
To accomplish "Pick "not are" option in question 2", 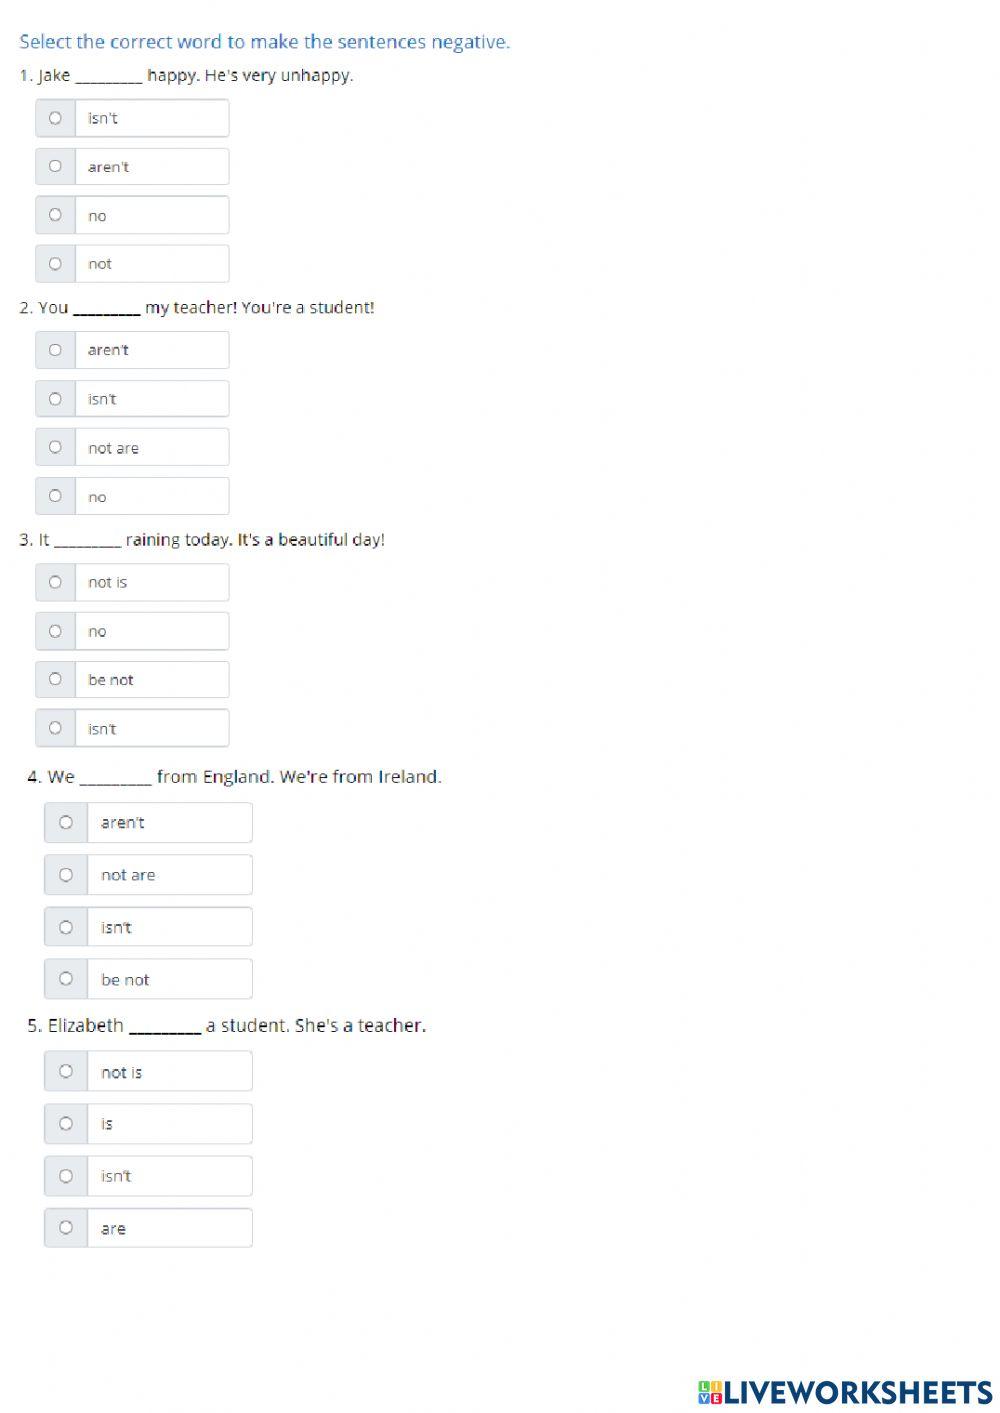I will click(55, 447).
